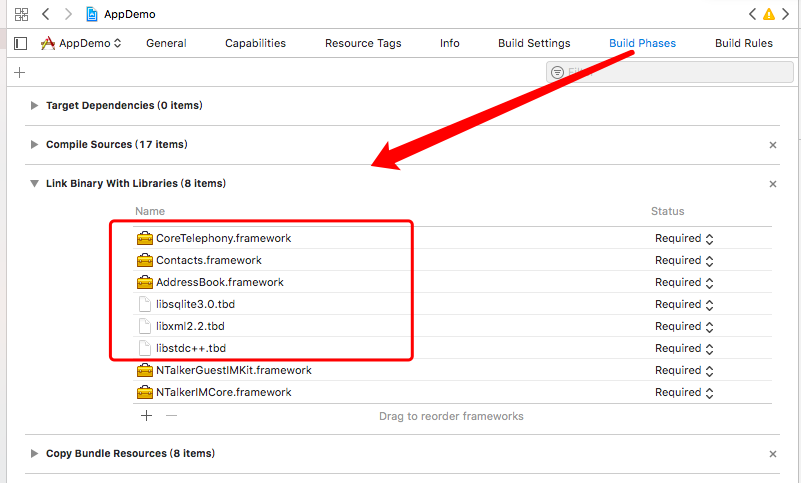Collapse Link Binary With Libraries section

tap(35, 184)
